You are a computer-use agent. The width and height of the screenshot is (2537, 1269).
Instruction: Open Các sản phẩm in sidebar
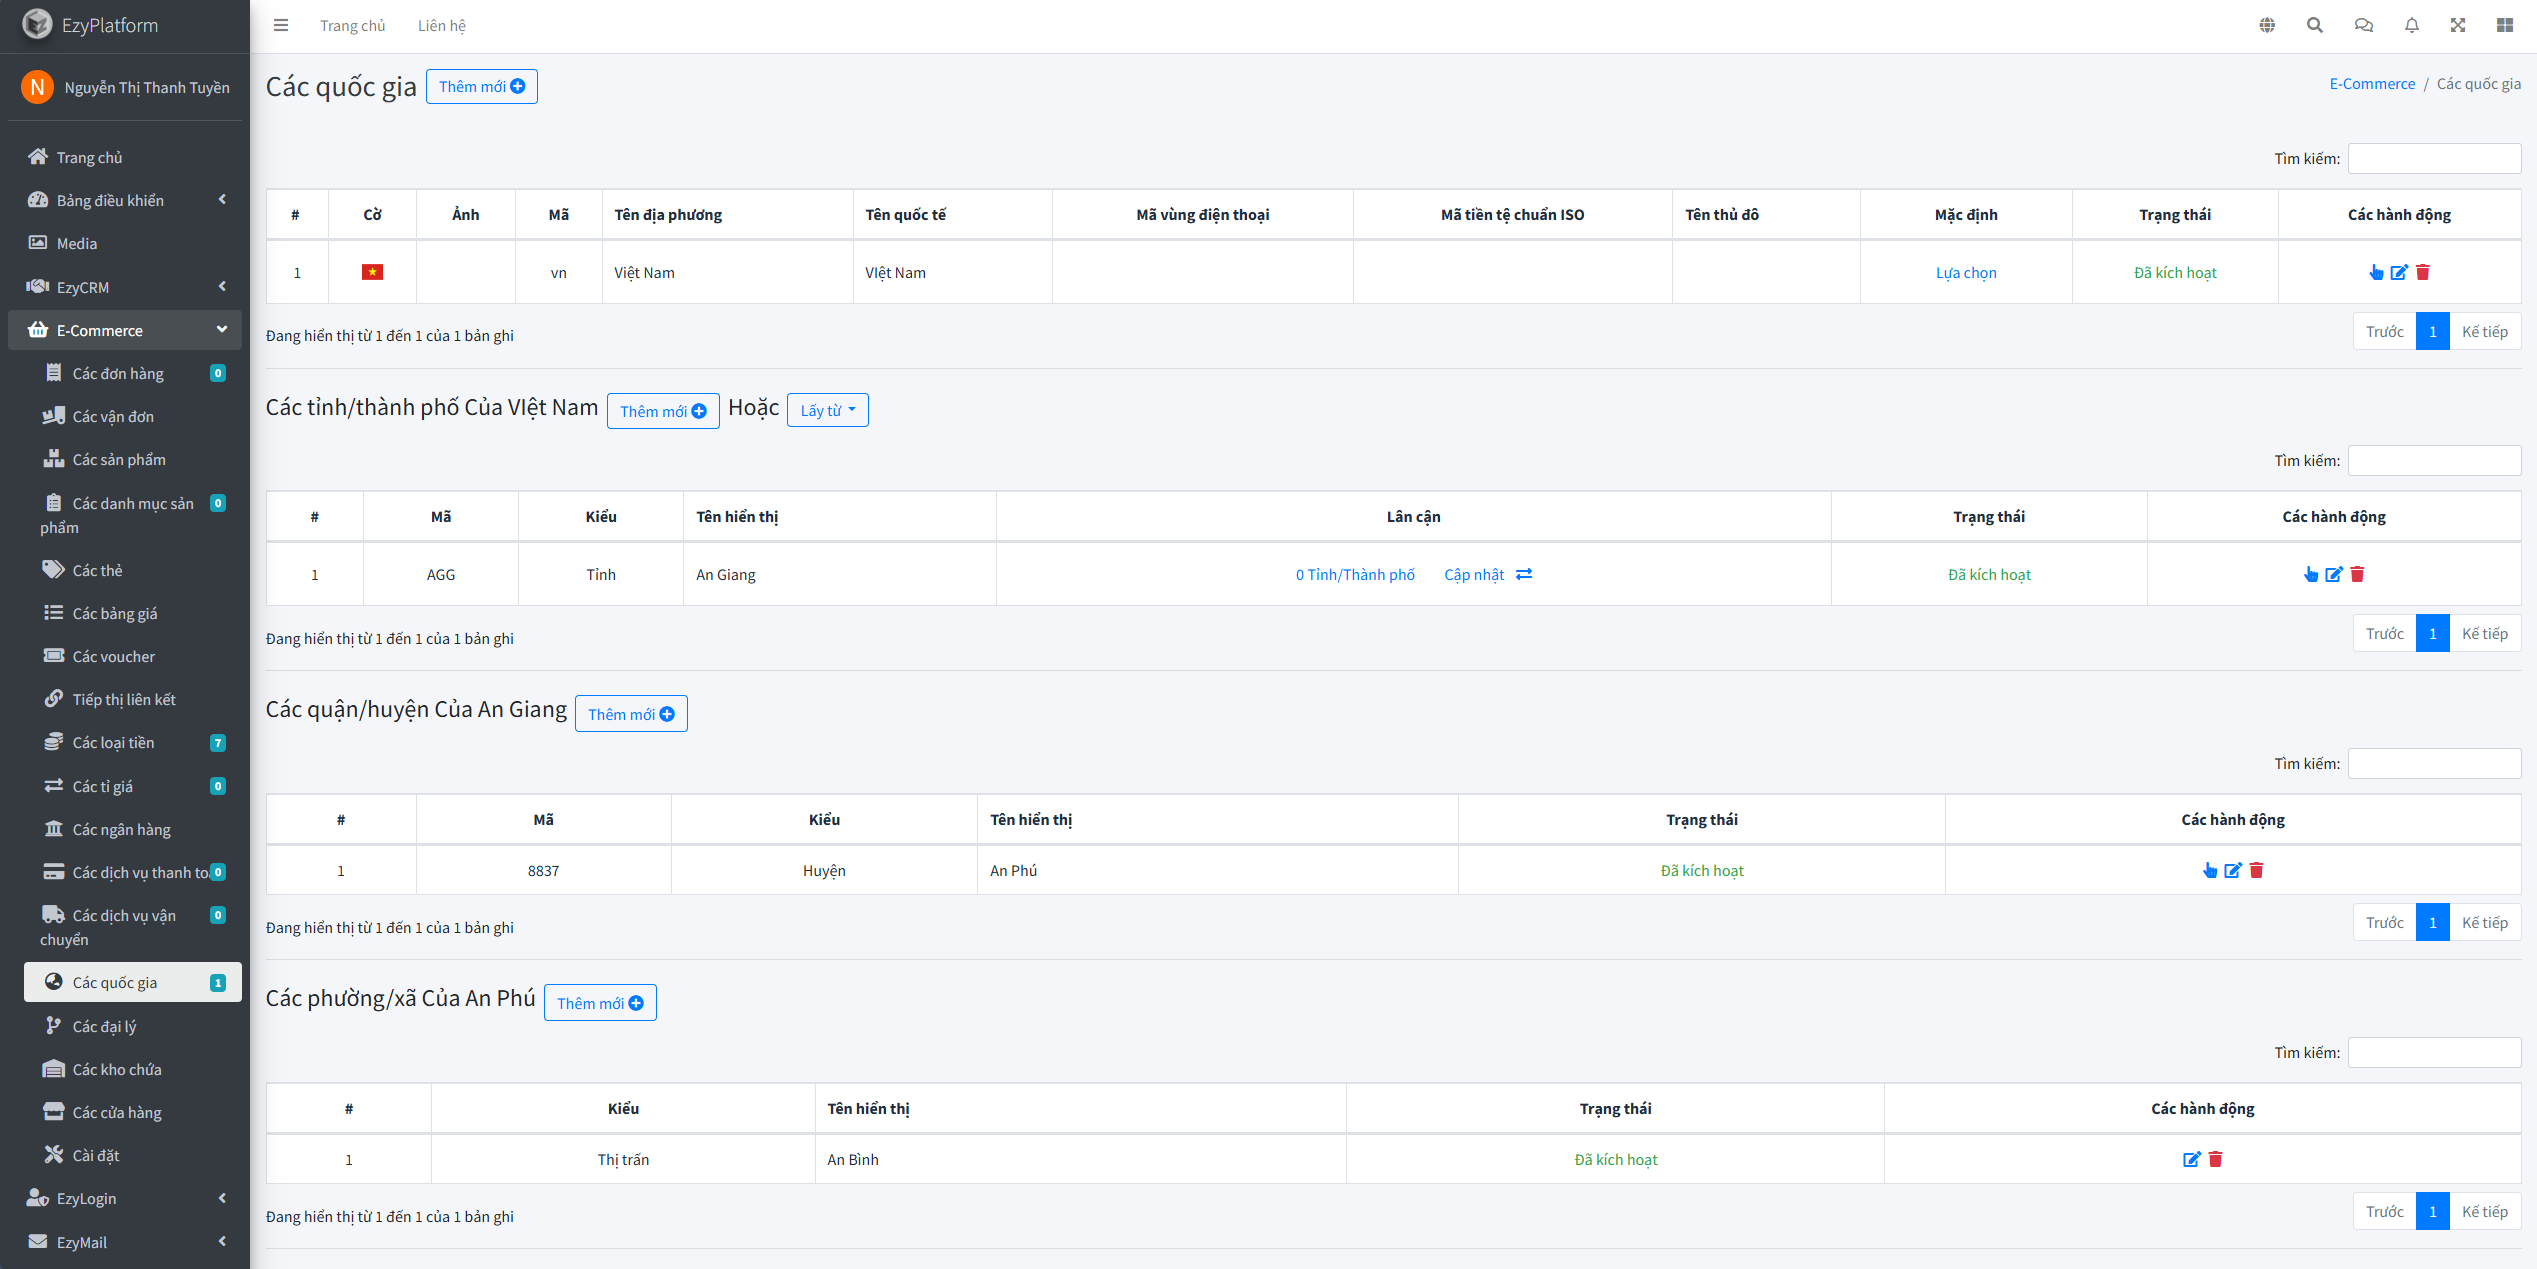point(118,459)
